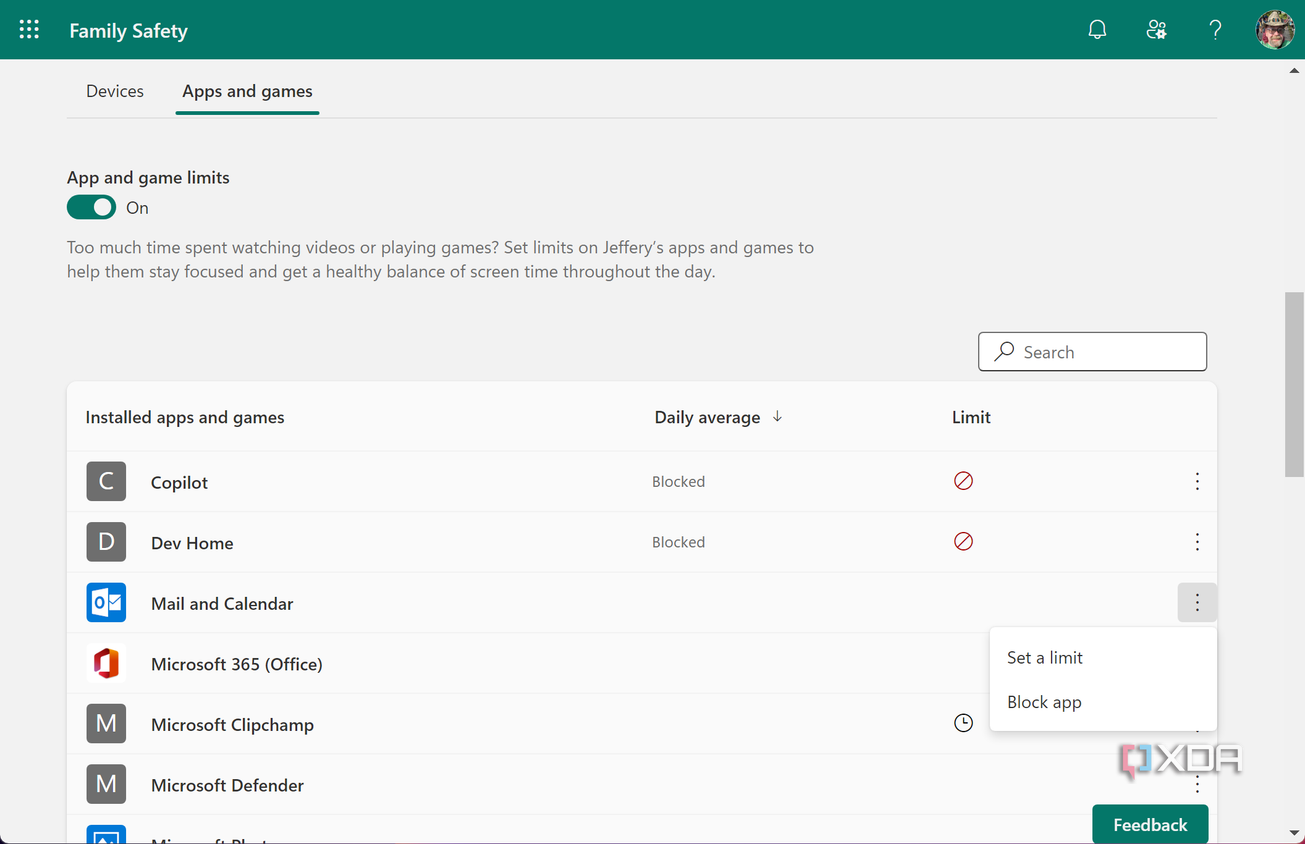Open more options for Dev Home
The width and height of the screenshot is (1305, 844).
pyautogui.click(x=1197, y=542)
